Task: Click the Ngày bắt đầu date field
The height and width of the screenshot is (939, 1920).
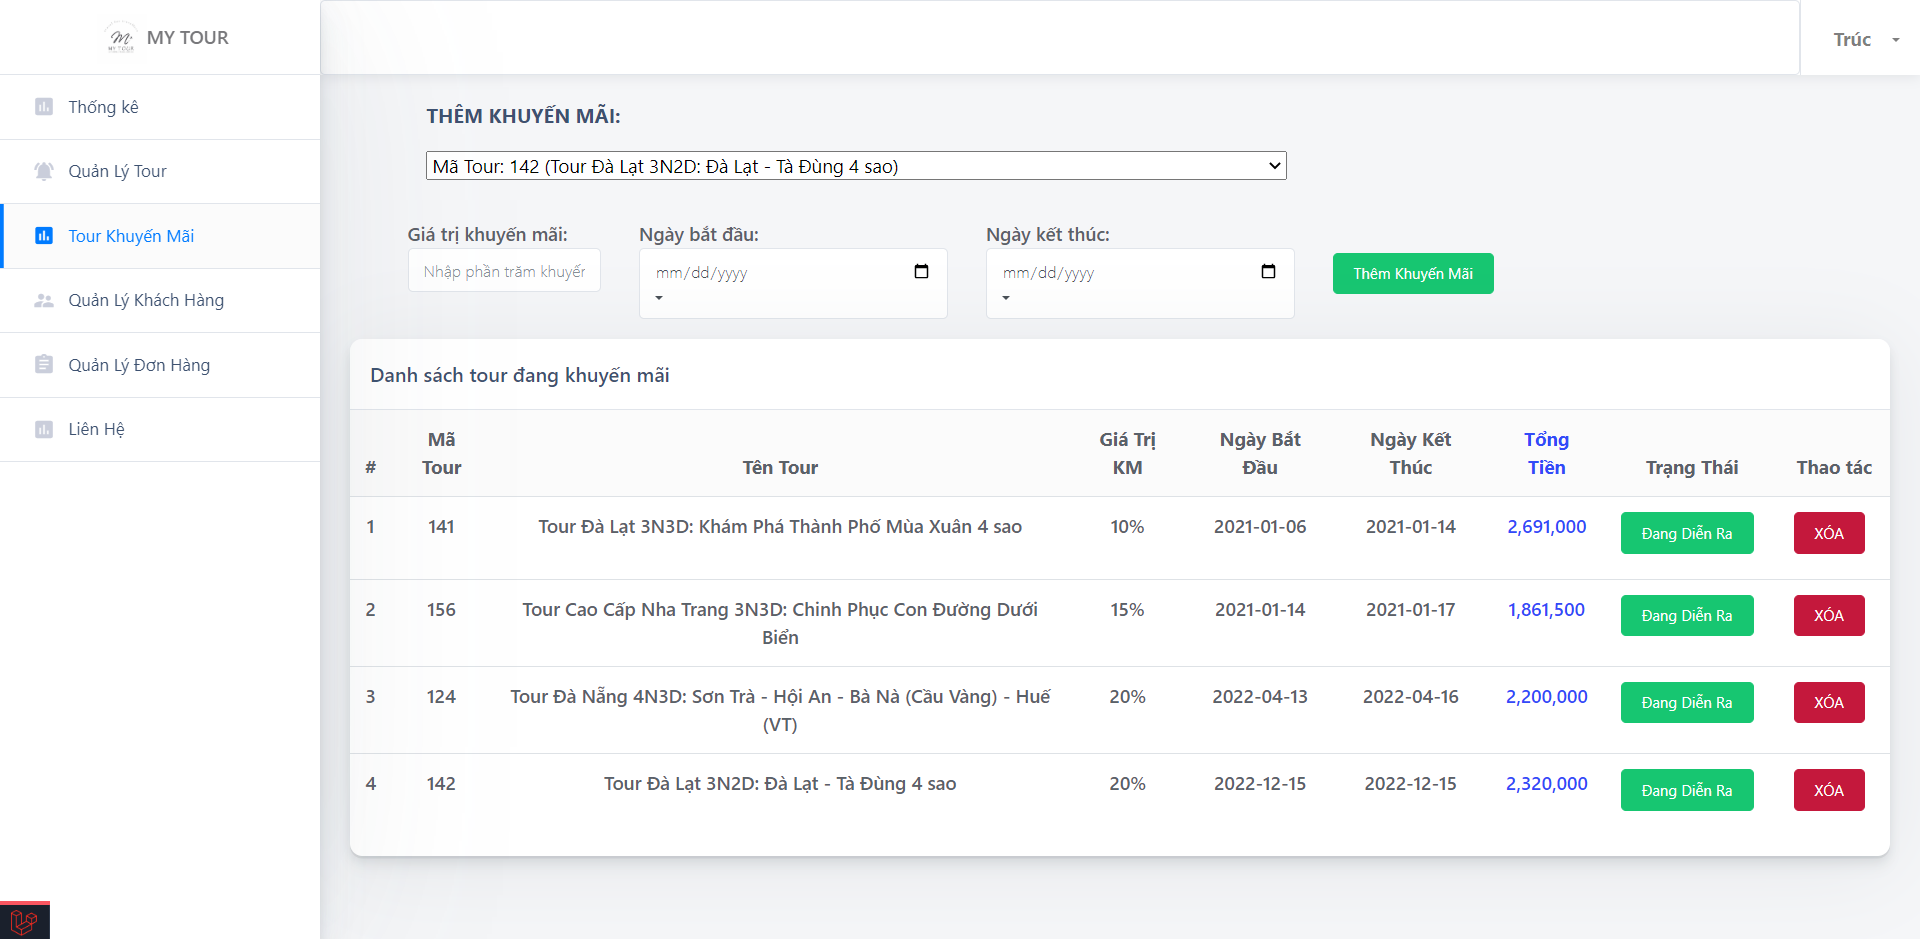Action: [x=793, y=283]
